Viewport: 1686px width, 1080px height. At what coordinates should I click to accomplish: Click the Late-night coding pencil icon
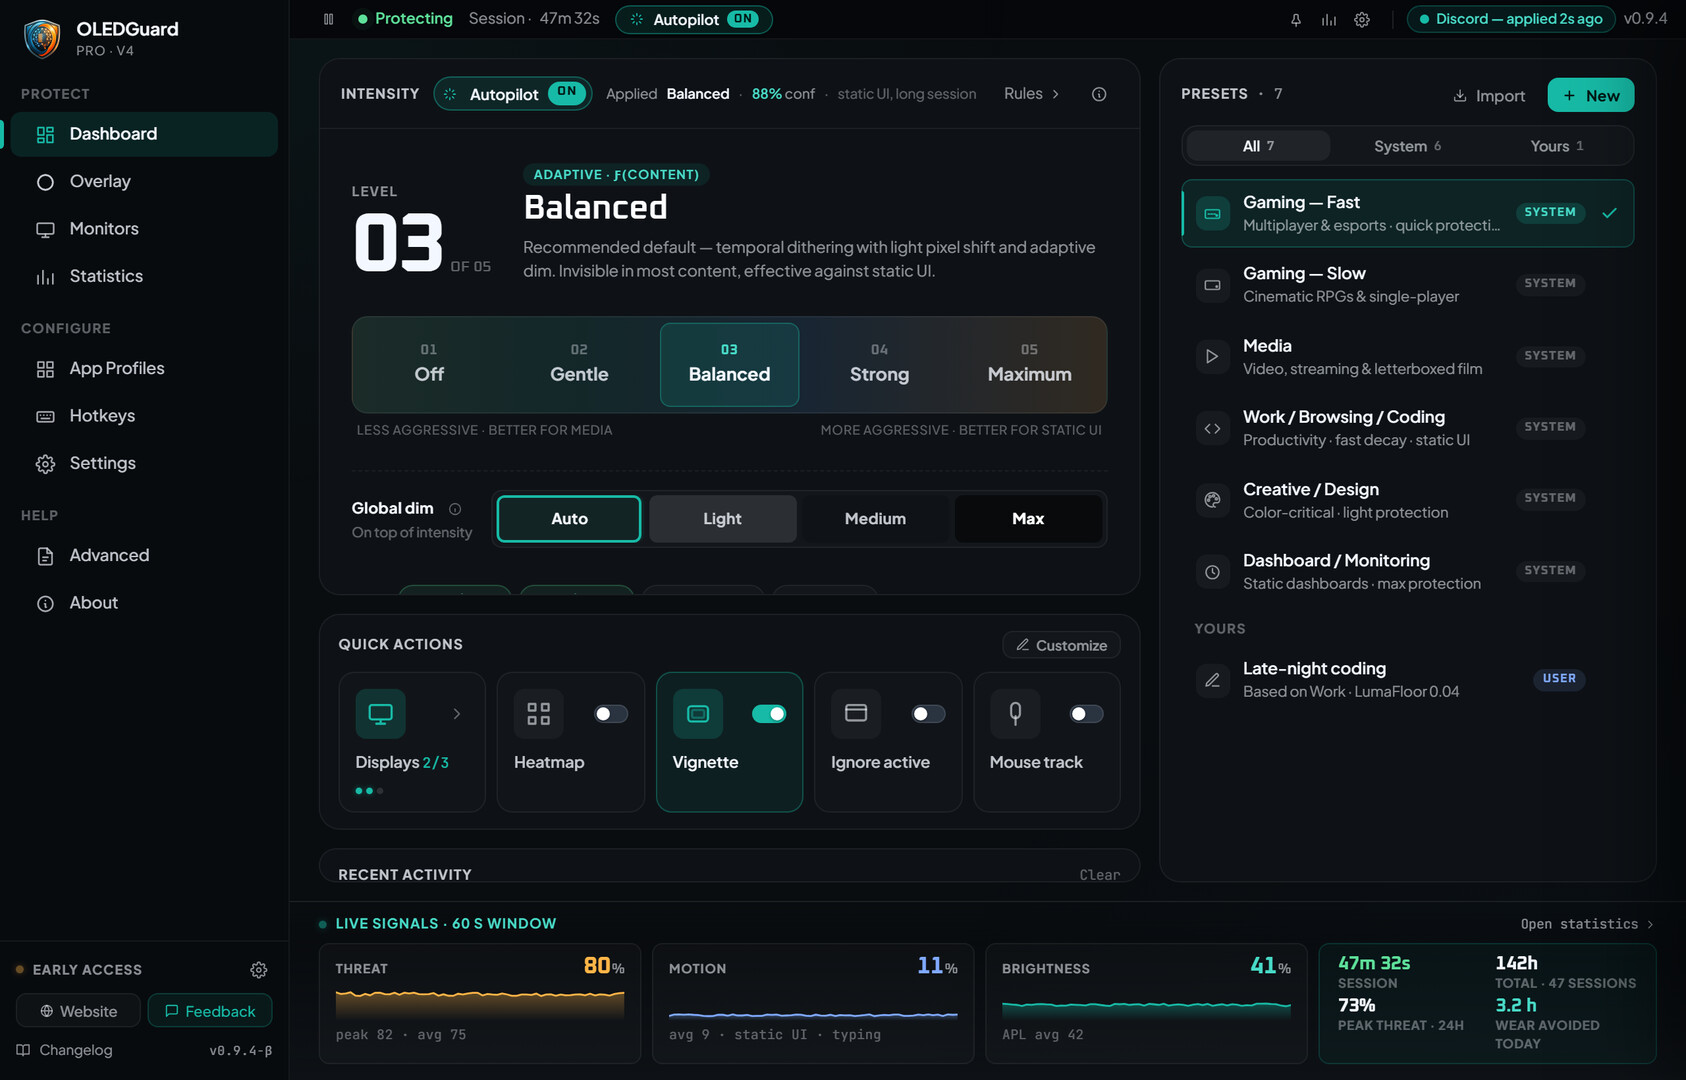[1212, 680]
